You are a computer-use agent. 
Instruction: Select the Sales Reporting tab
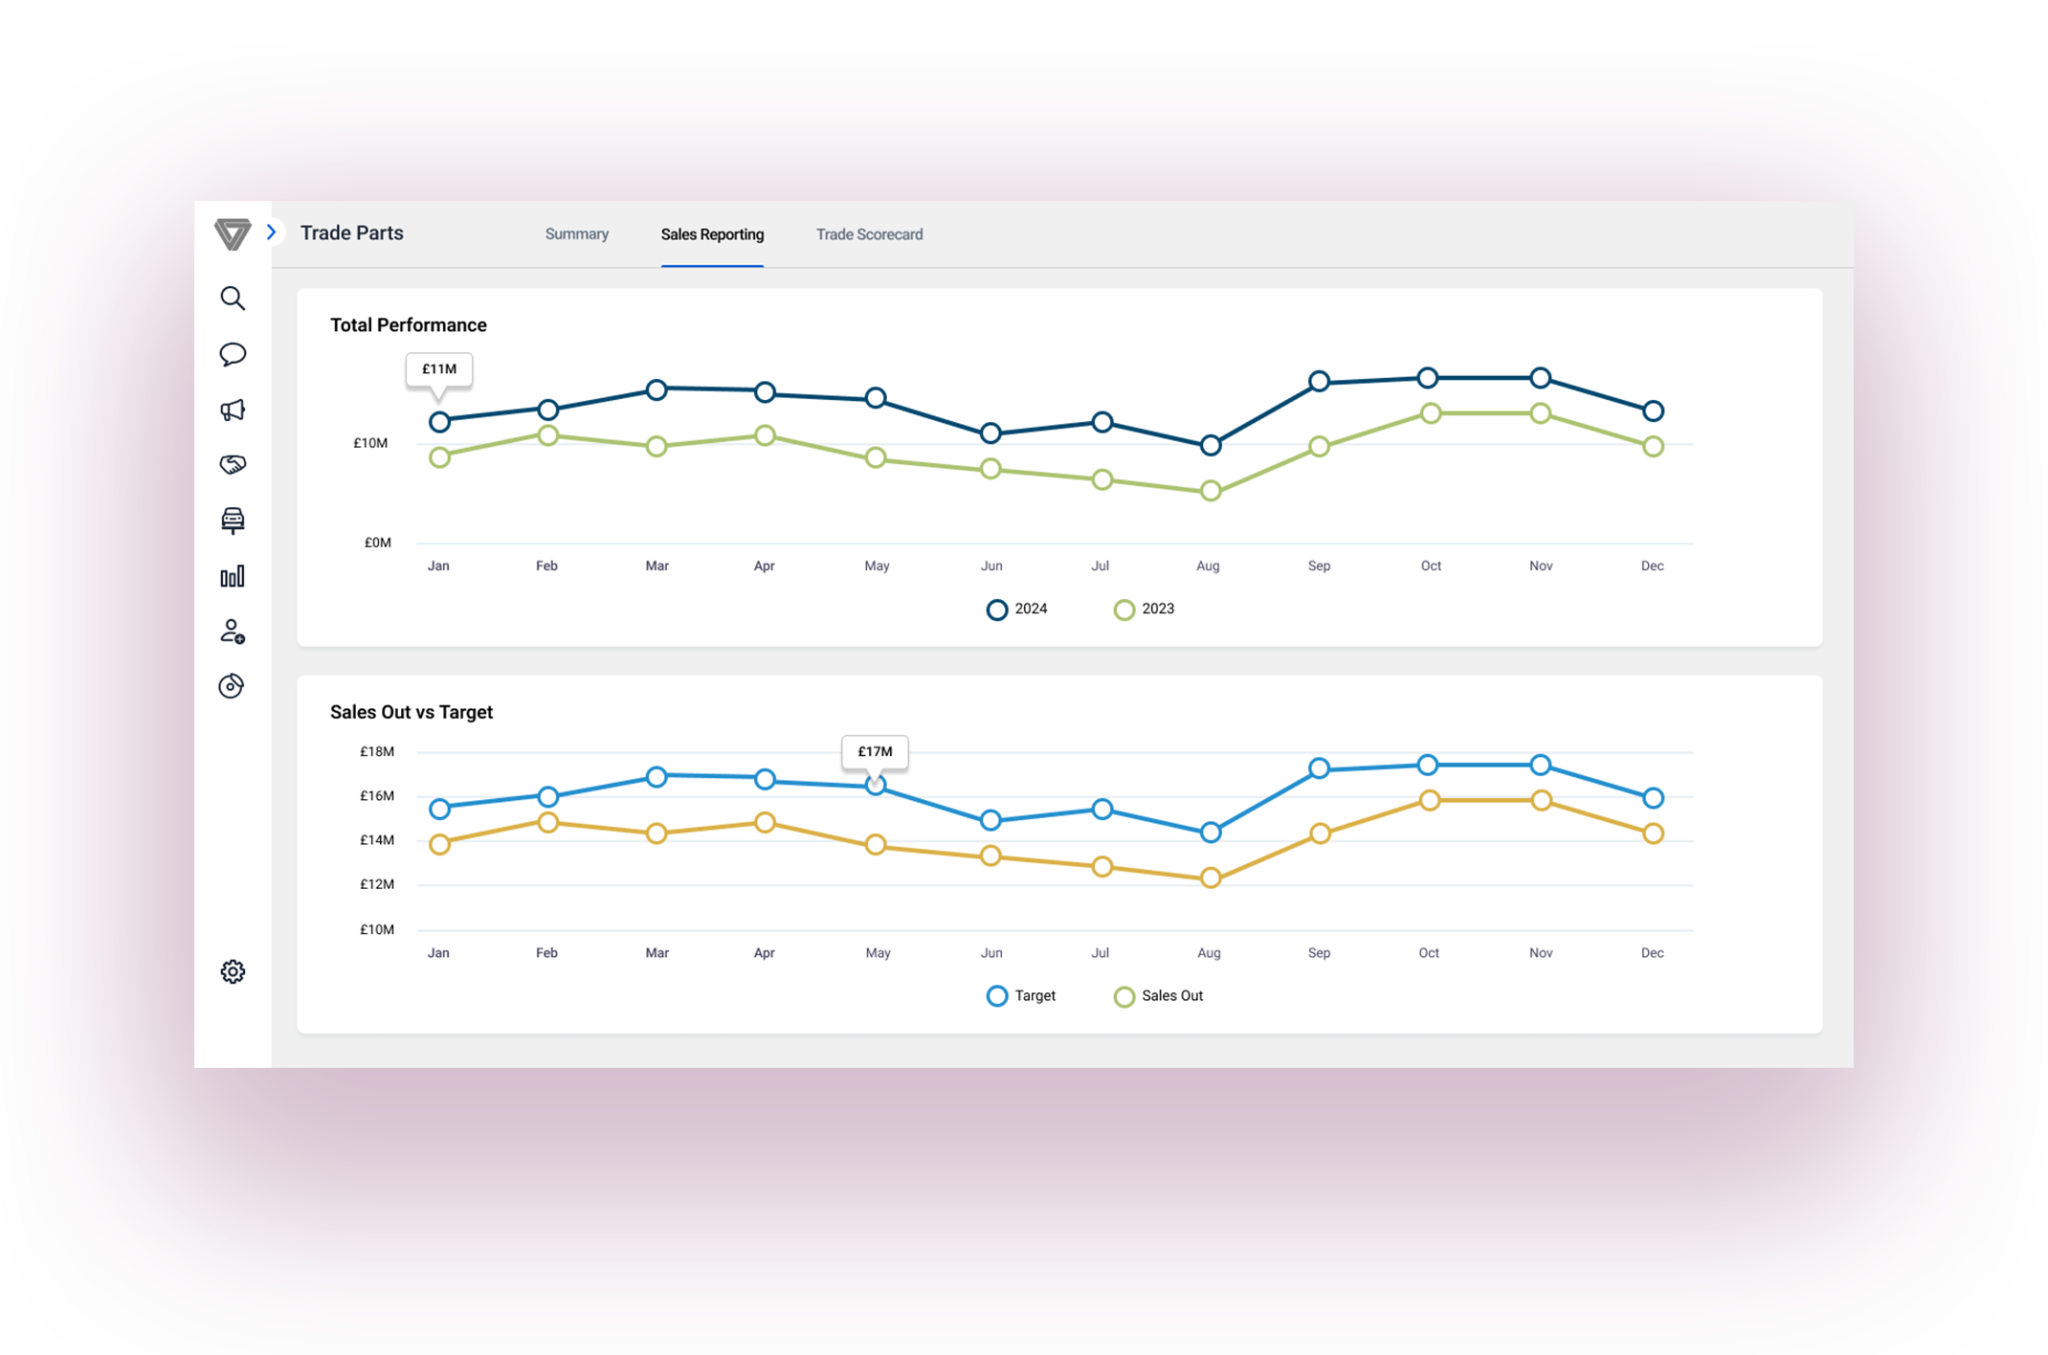[712, 234]
